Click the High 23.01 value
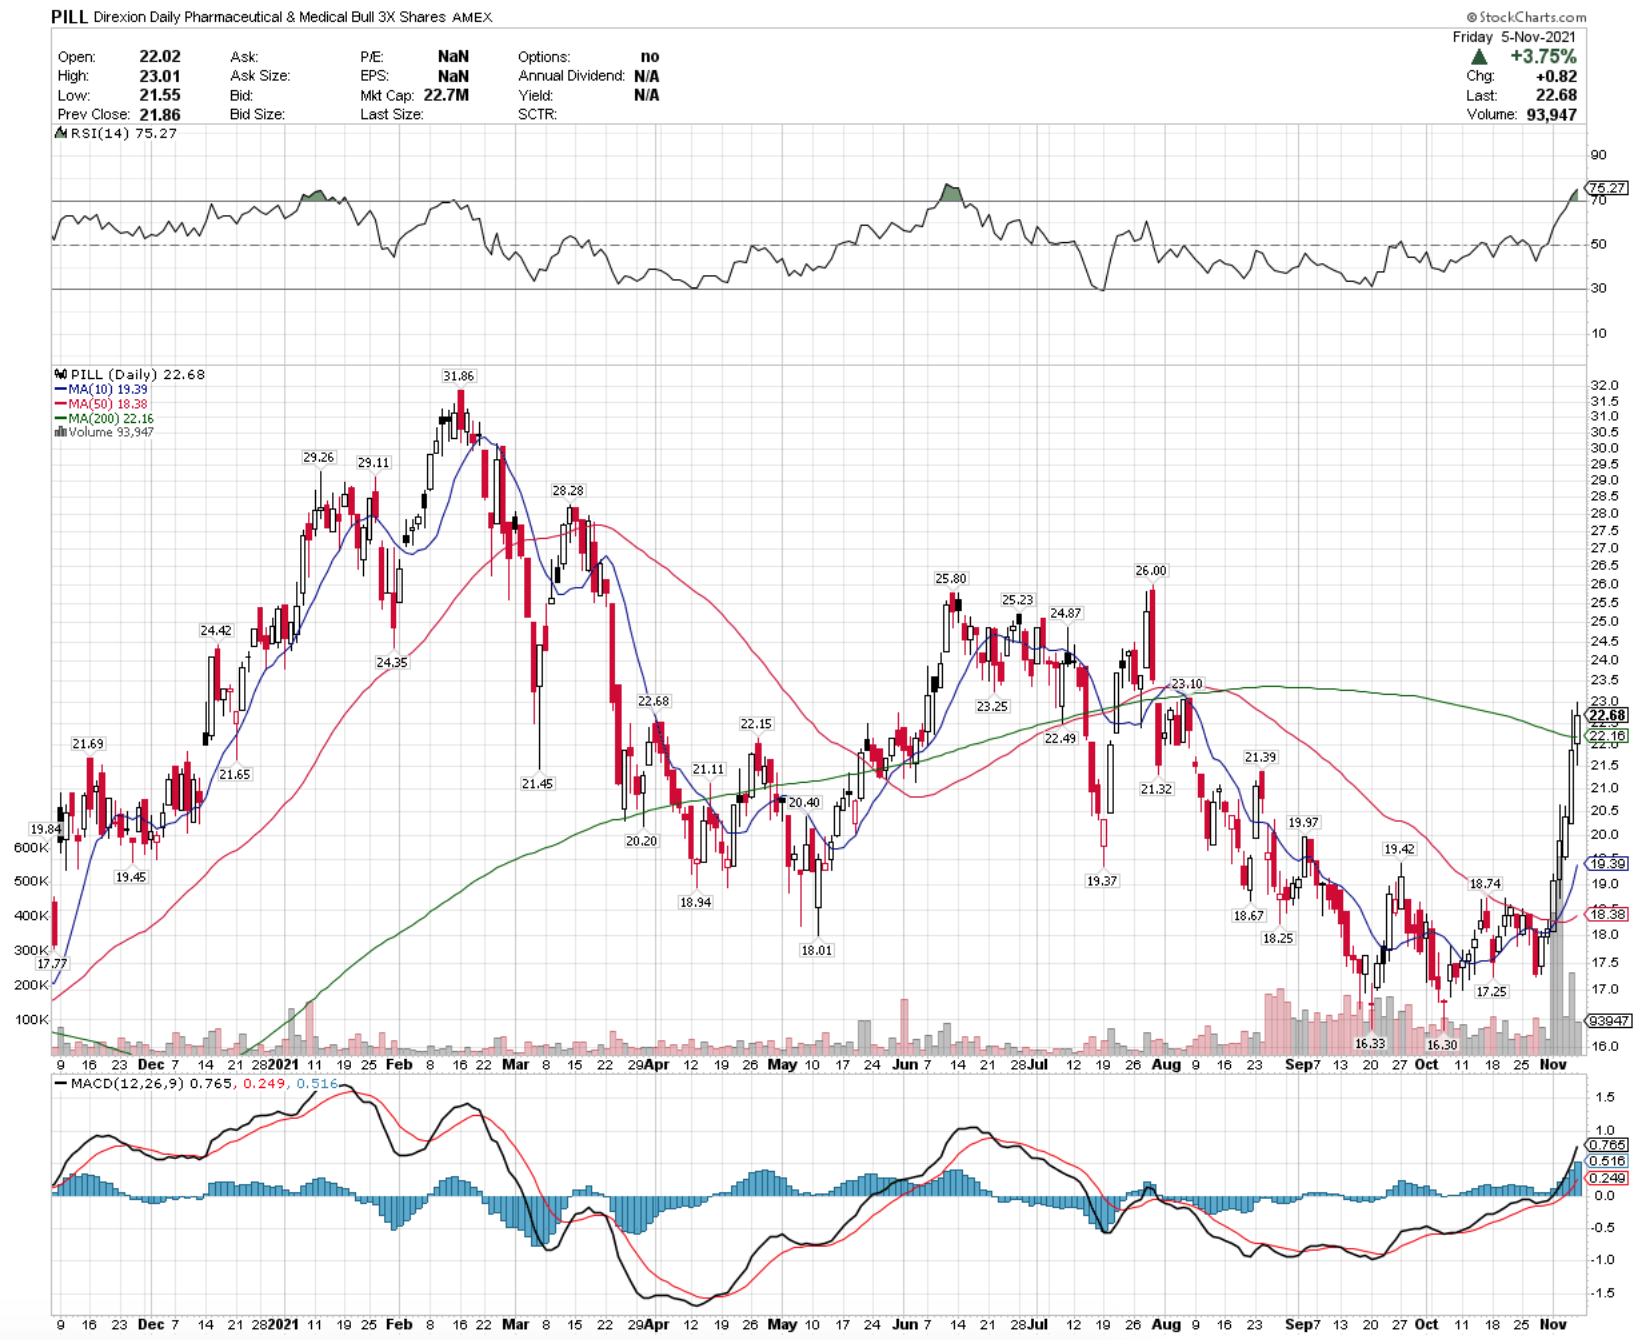1646x1340 pixels. (160, 76)
